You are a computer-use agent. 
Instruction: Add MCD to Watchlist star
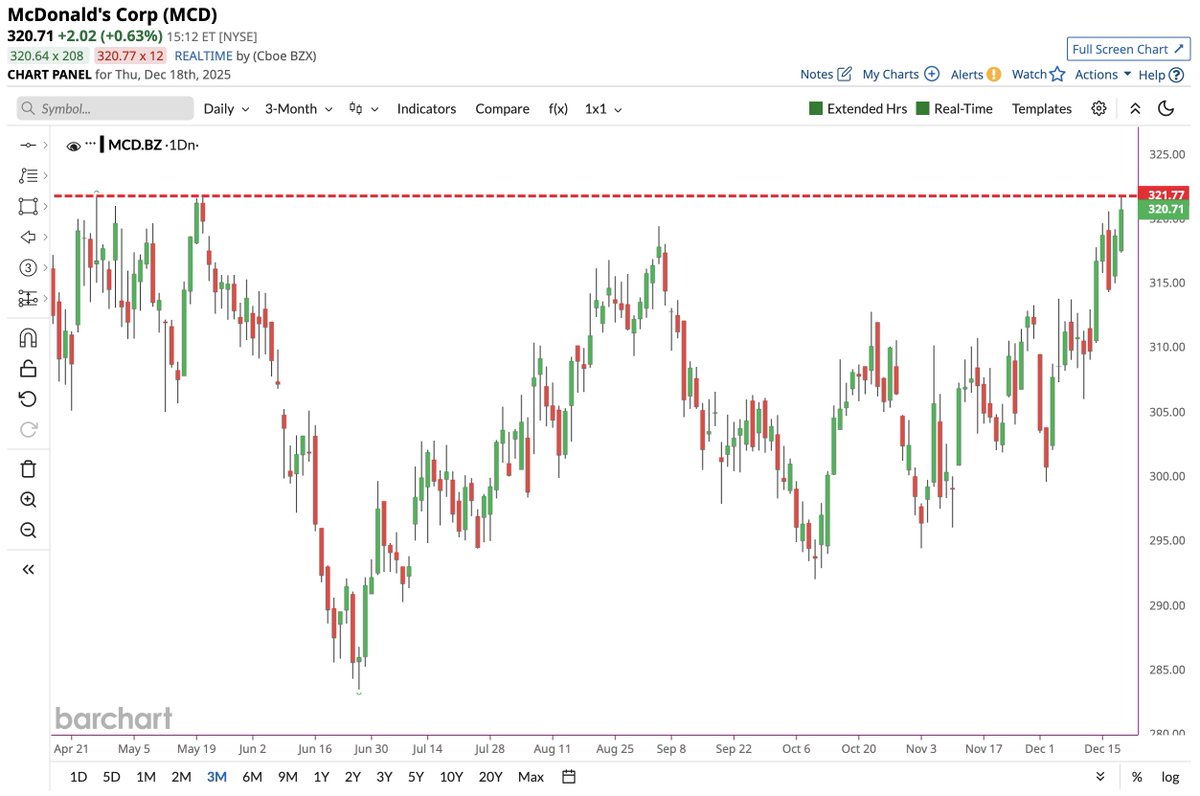[x=1057, y=74]
